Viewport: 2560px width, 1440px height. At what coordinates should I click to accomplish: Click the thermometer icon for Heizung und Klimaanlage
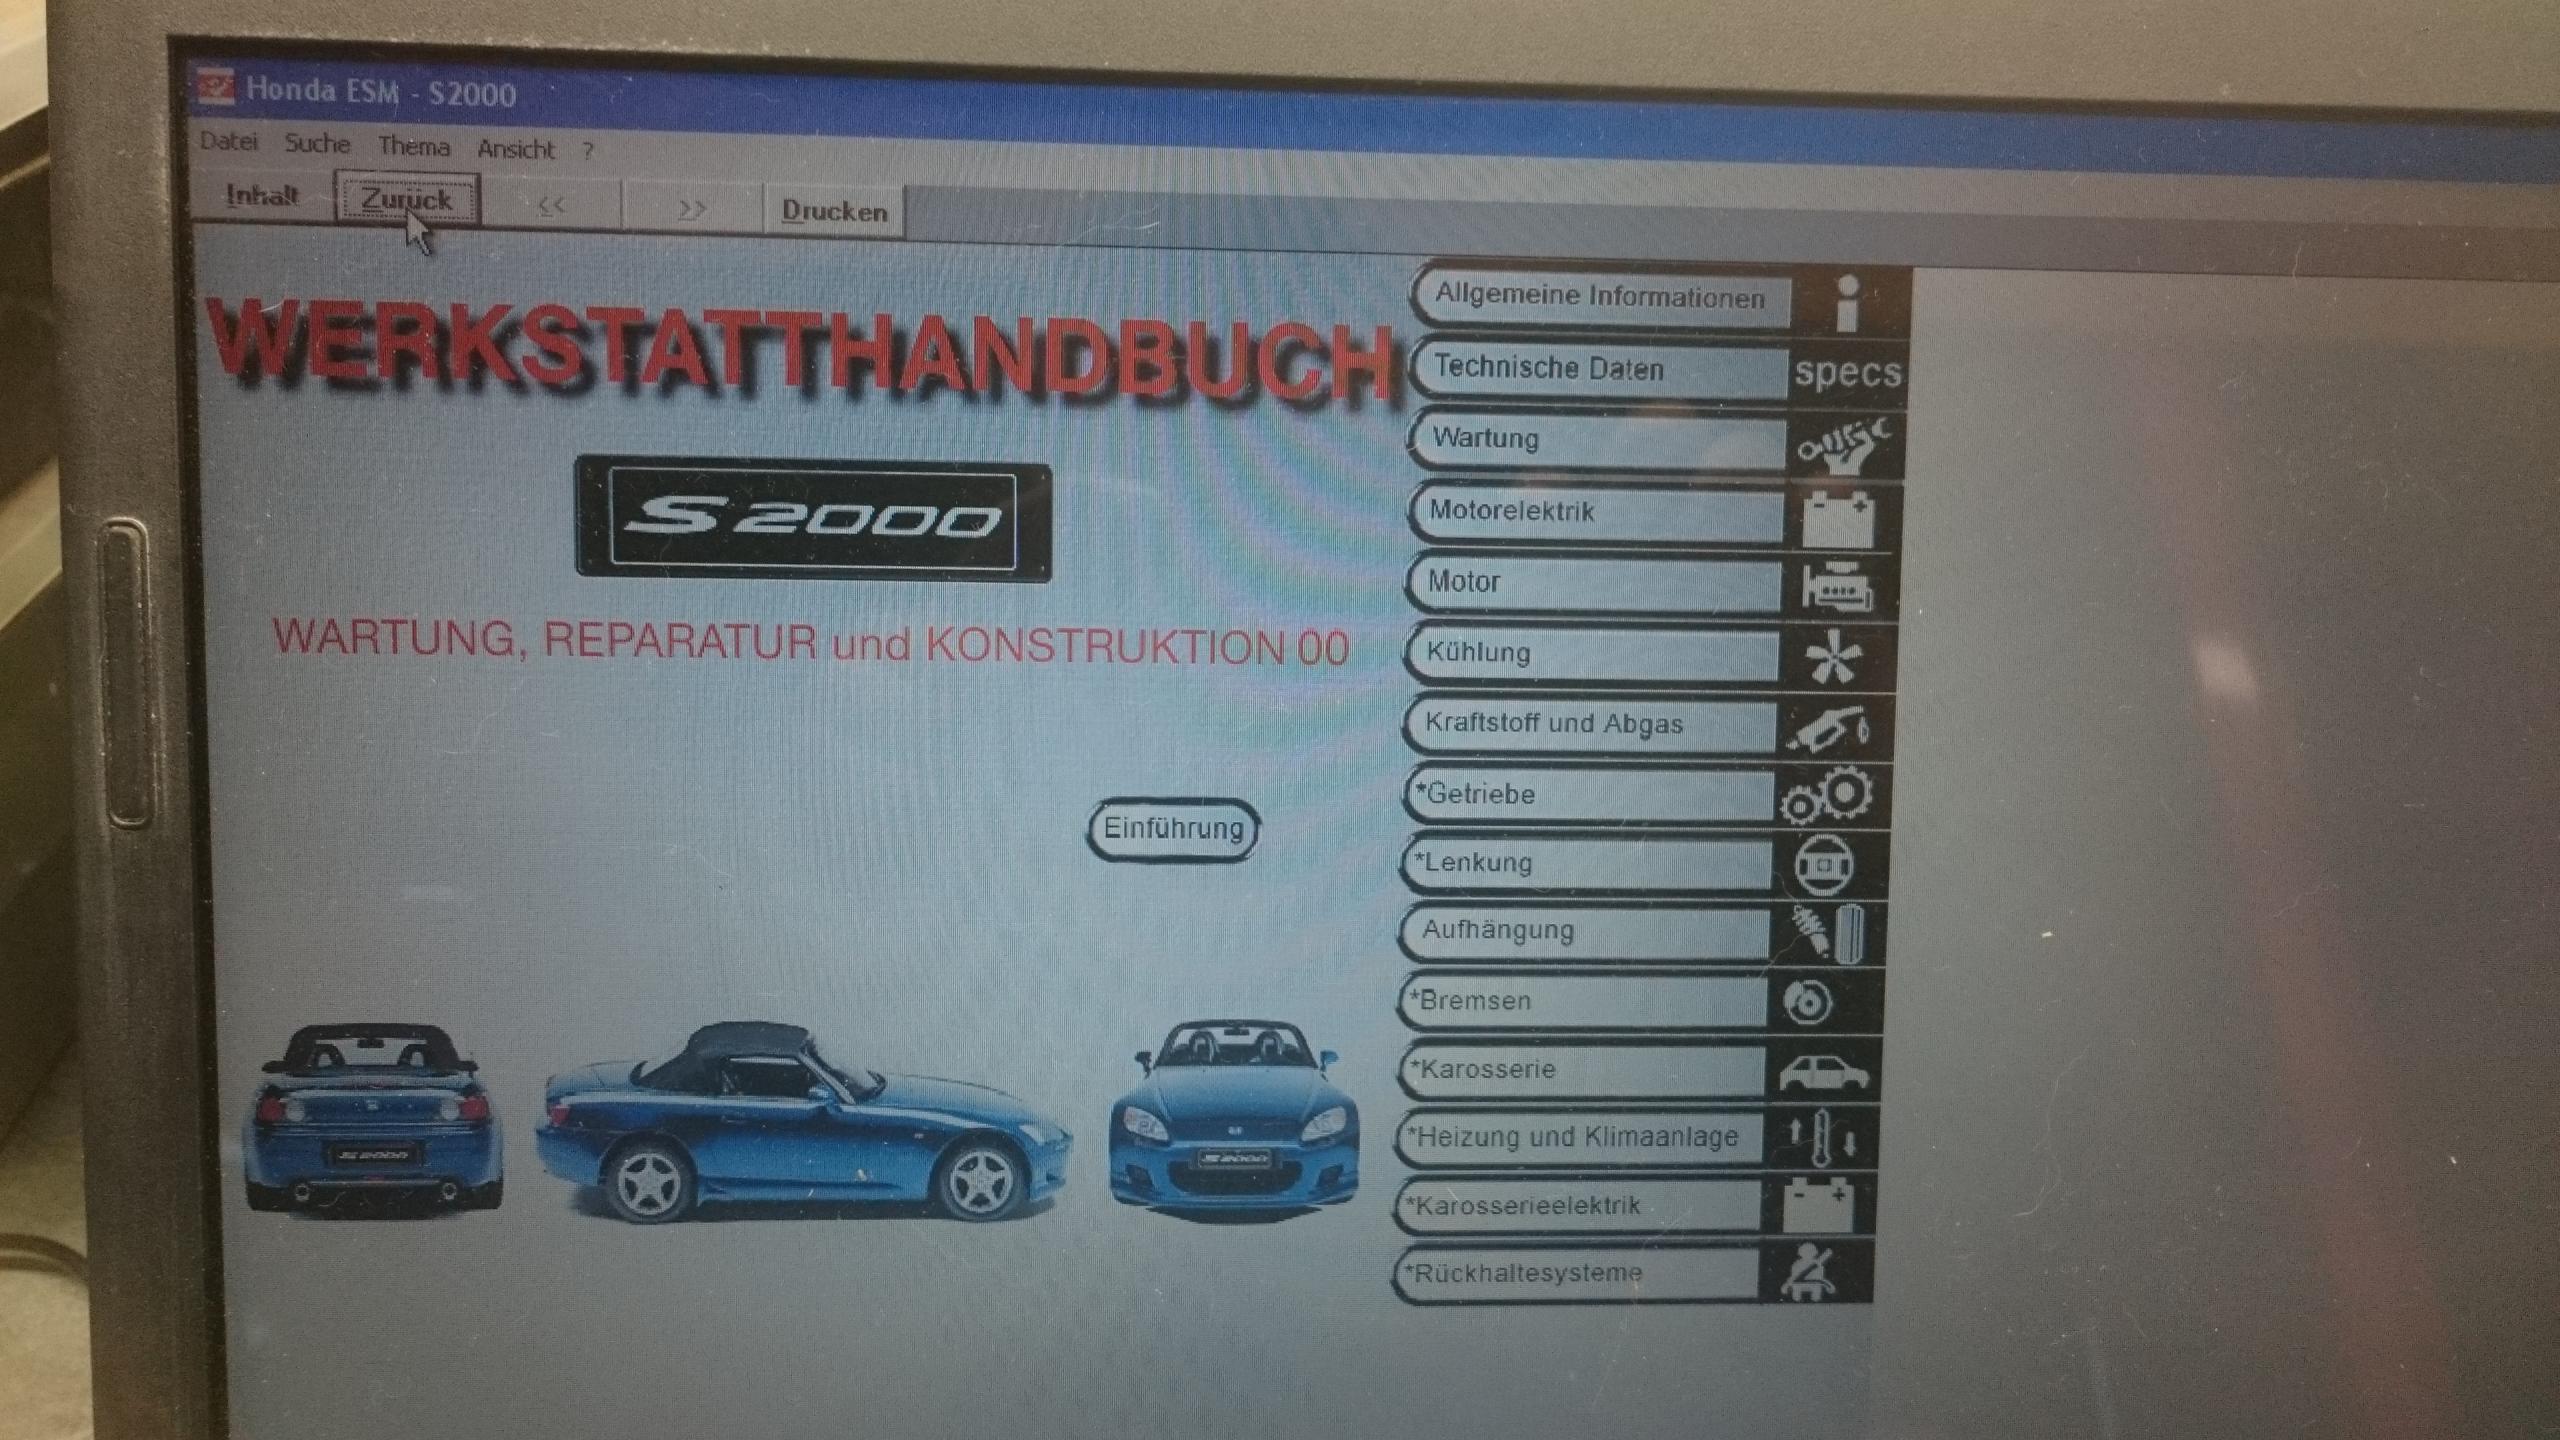(1822, 1138)
